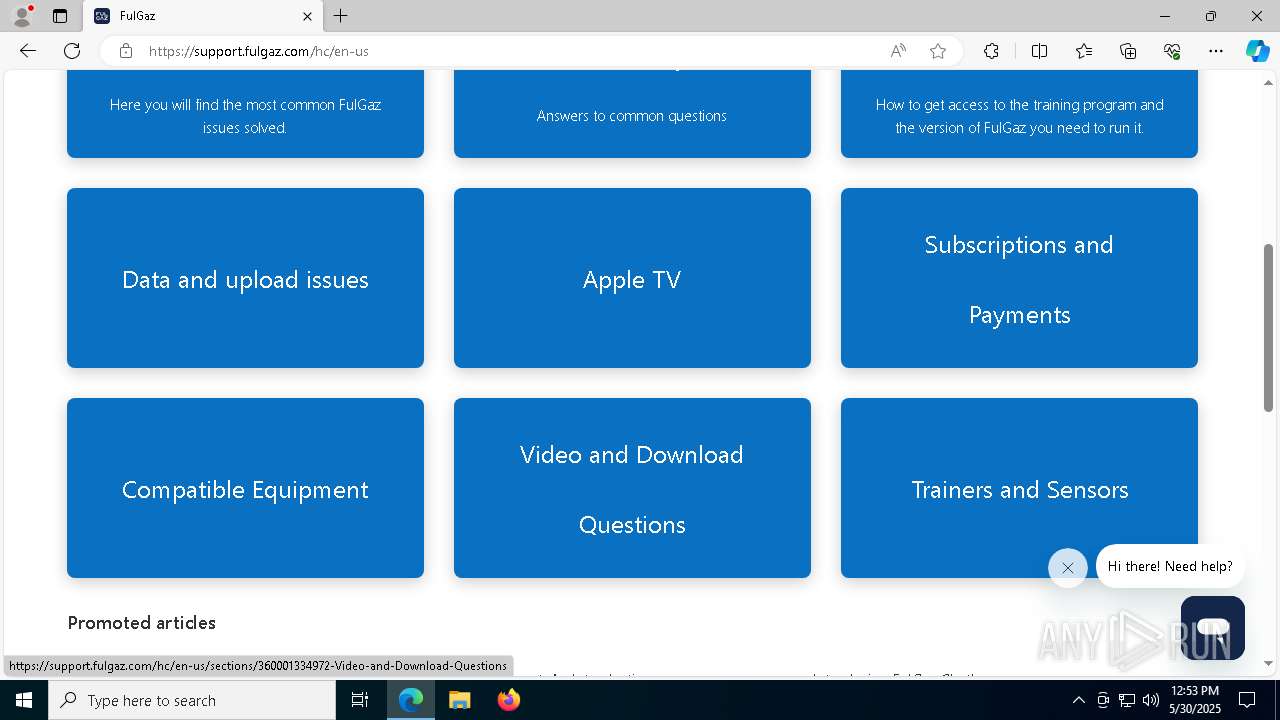
Task: Open Split screen view
Action: [1039, 51]
